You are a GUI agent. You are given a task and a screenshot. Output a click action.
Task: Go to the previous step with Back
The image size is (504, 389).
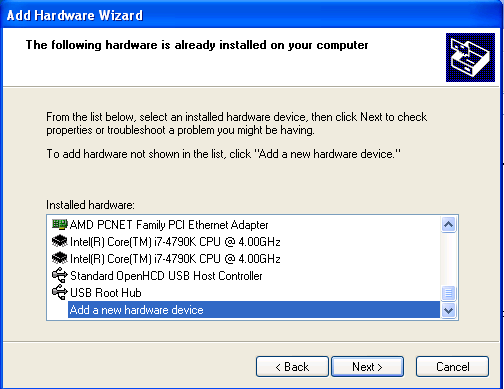click(292, 367)
